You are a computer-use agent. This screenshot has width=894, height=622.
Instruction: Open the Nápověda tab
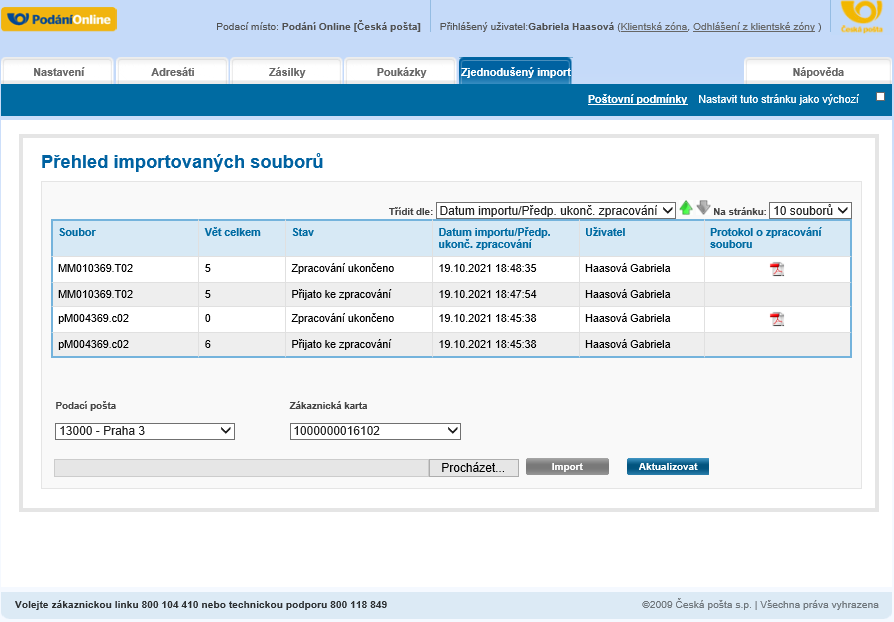816,71
